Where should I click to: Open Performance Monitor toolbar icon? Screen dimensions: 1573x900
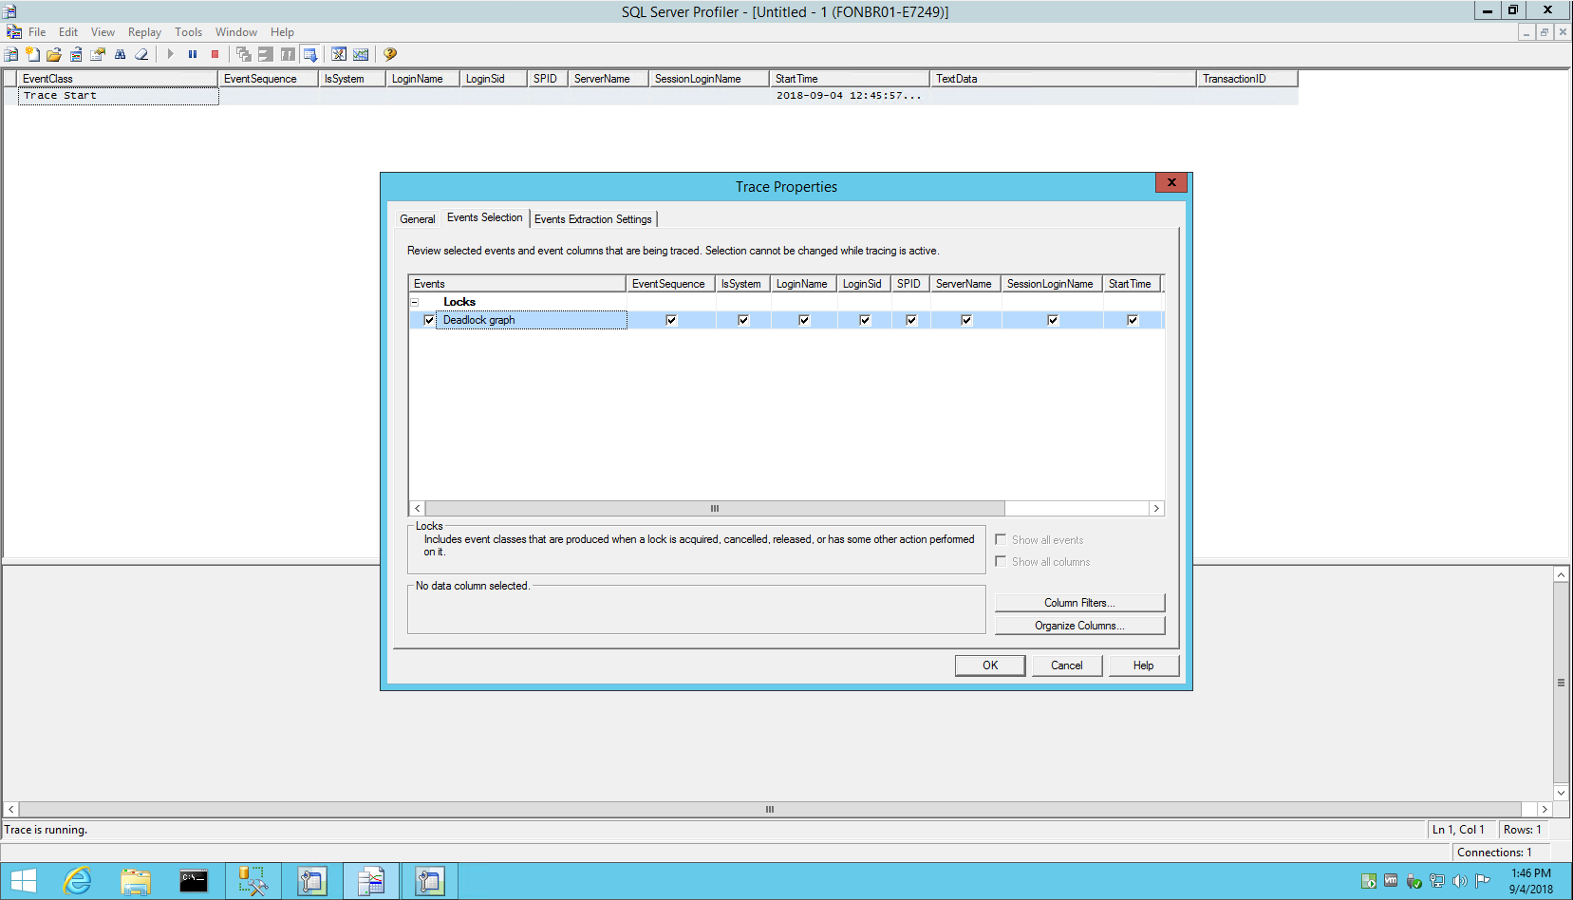pos(361,54)
